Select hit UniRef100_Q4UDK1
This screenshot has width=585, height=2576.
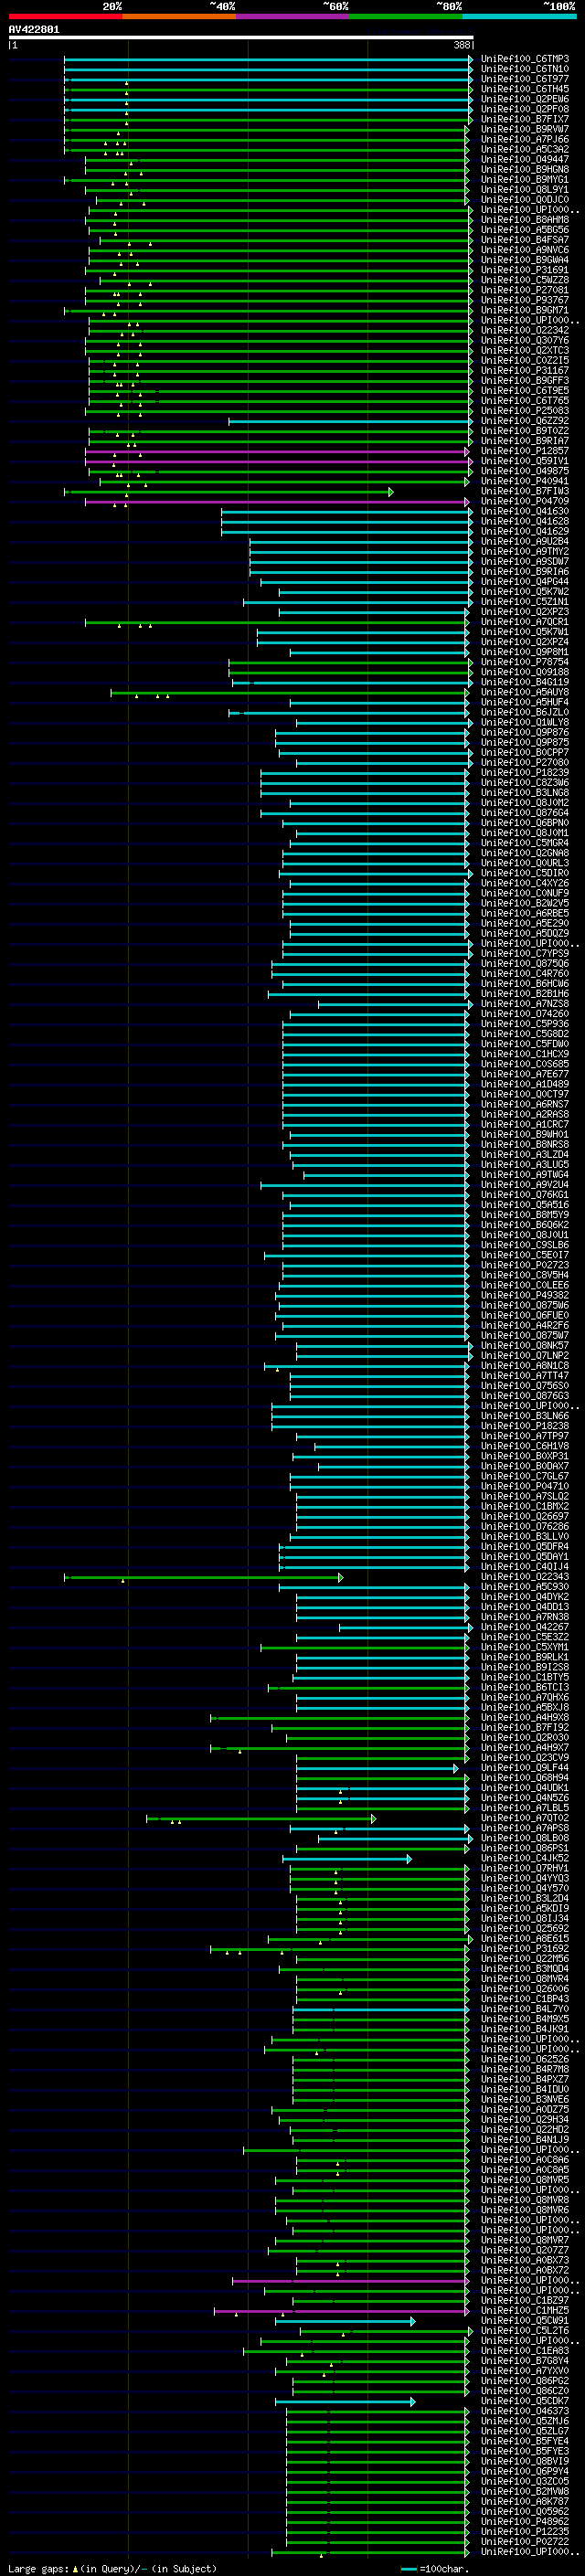tap(525, 1788)
